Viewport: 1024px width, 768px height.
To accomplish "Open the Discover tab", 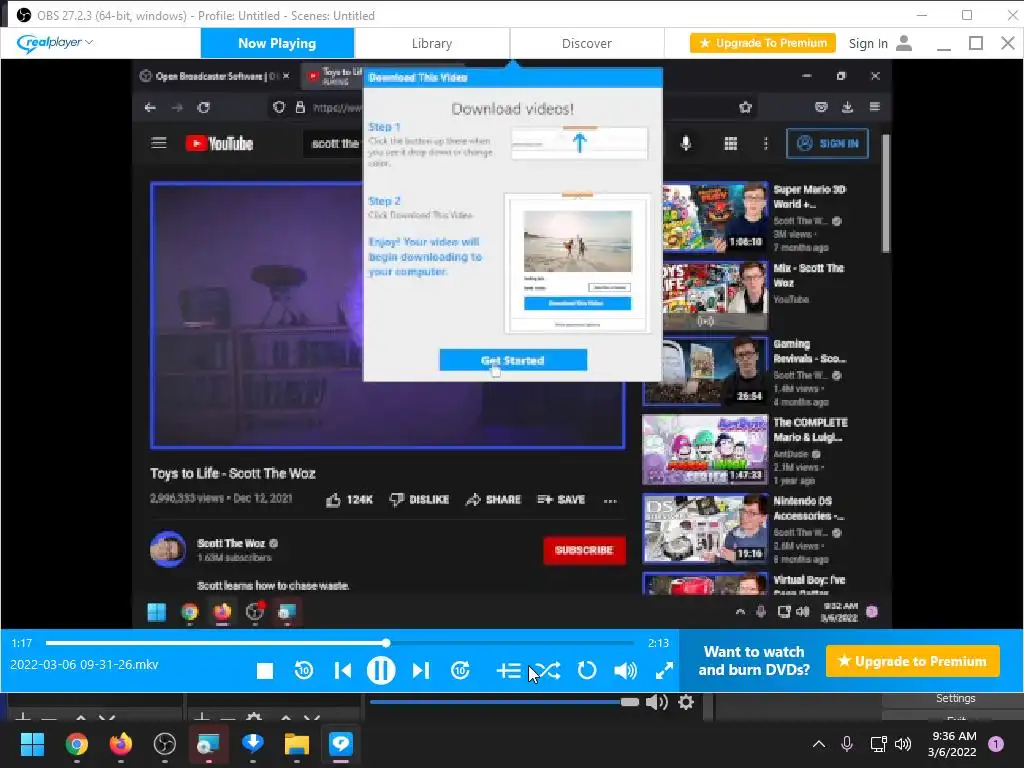I will (x=586, y=43).
